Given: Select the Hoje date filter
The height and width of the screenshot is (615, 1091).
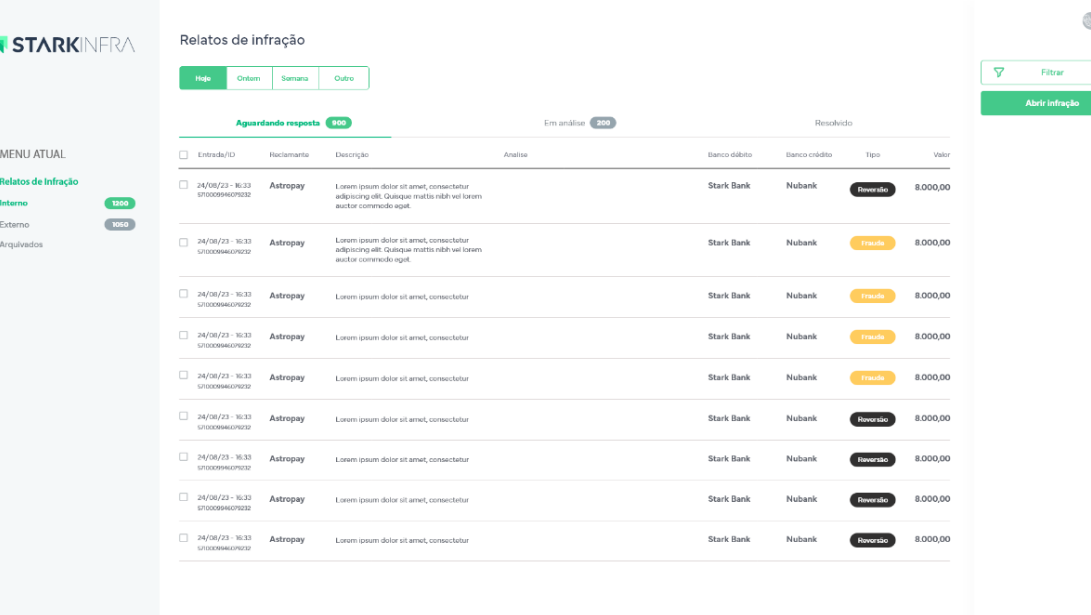Looking at the screenshot, I should tap(203, 78).
